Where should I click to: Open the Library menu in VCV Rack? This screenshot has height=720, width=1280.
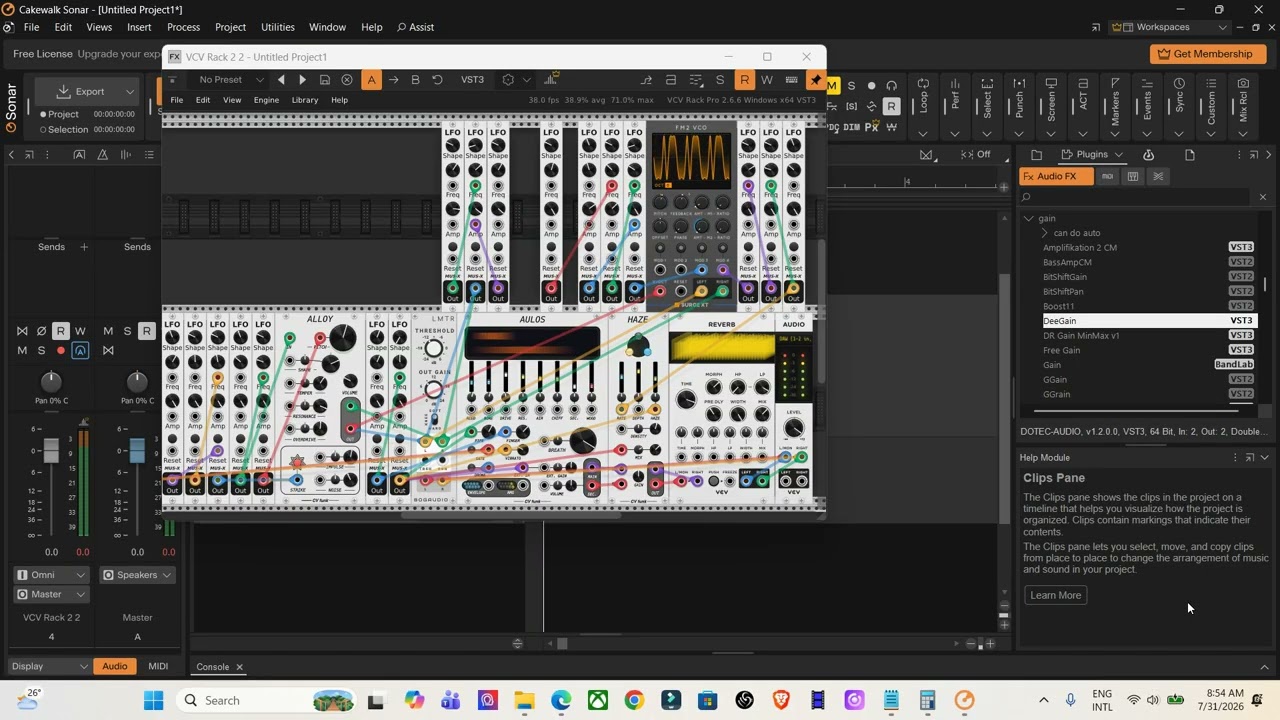point(305,100)
